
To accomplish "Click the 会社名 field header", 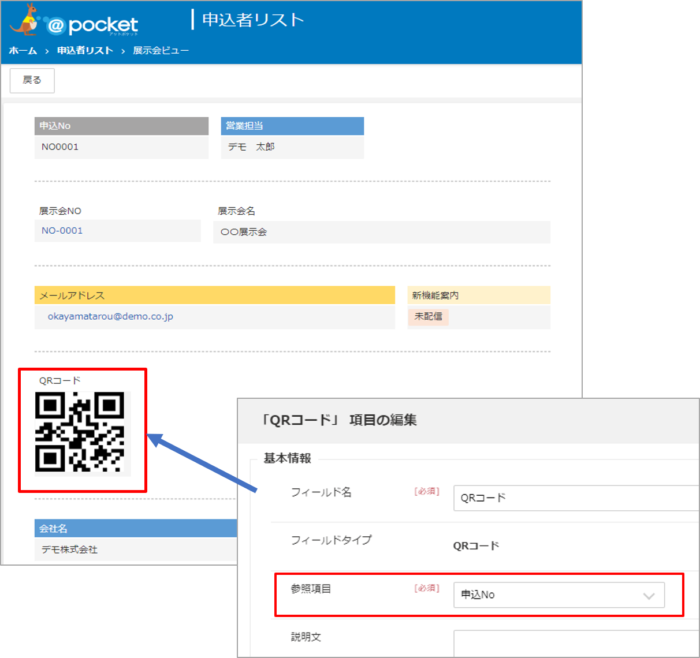I will point(136,528).
